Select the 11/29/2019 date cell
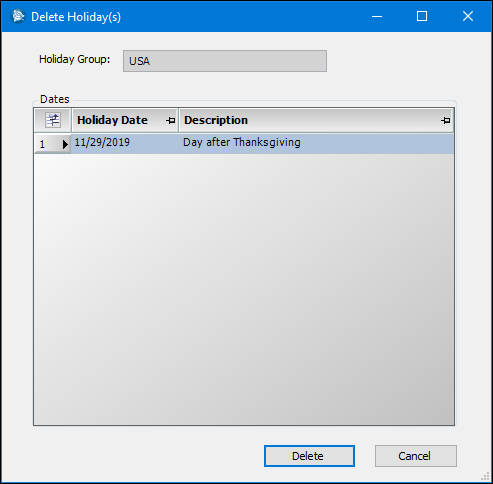 pos(125,143)
